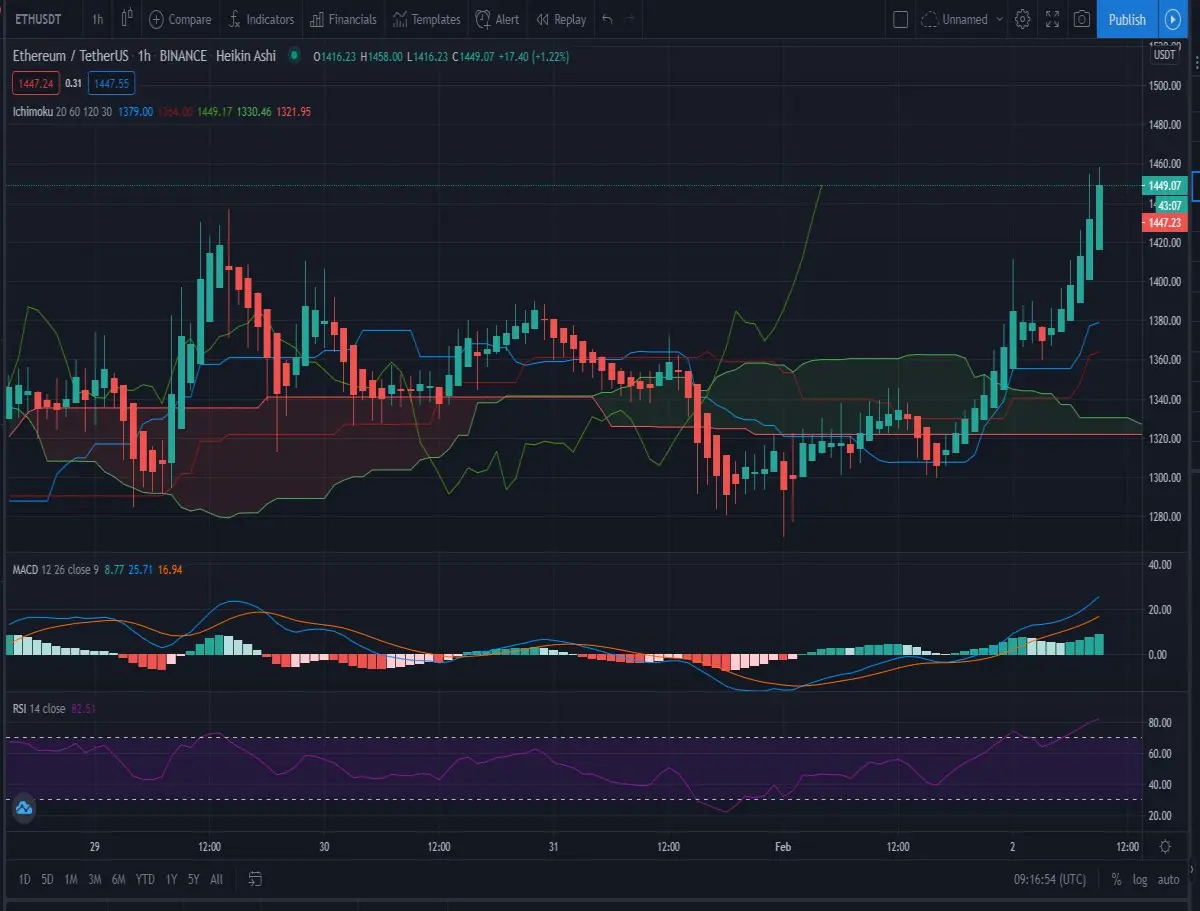Take a chart snapshot with camera icon
The image size is (1200, 911).
[x=1081, y=19]
